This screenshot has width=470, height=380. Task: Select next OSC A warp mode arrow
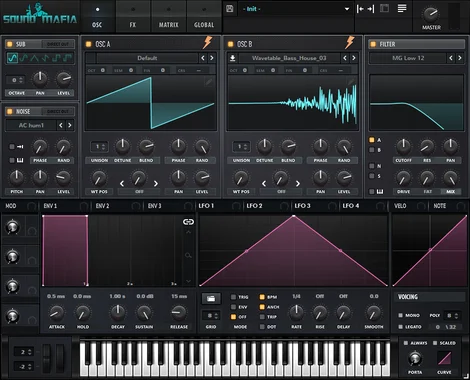click(156, 184)
